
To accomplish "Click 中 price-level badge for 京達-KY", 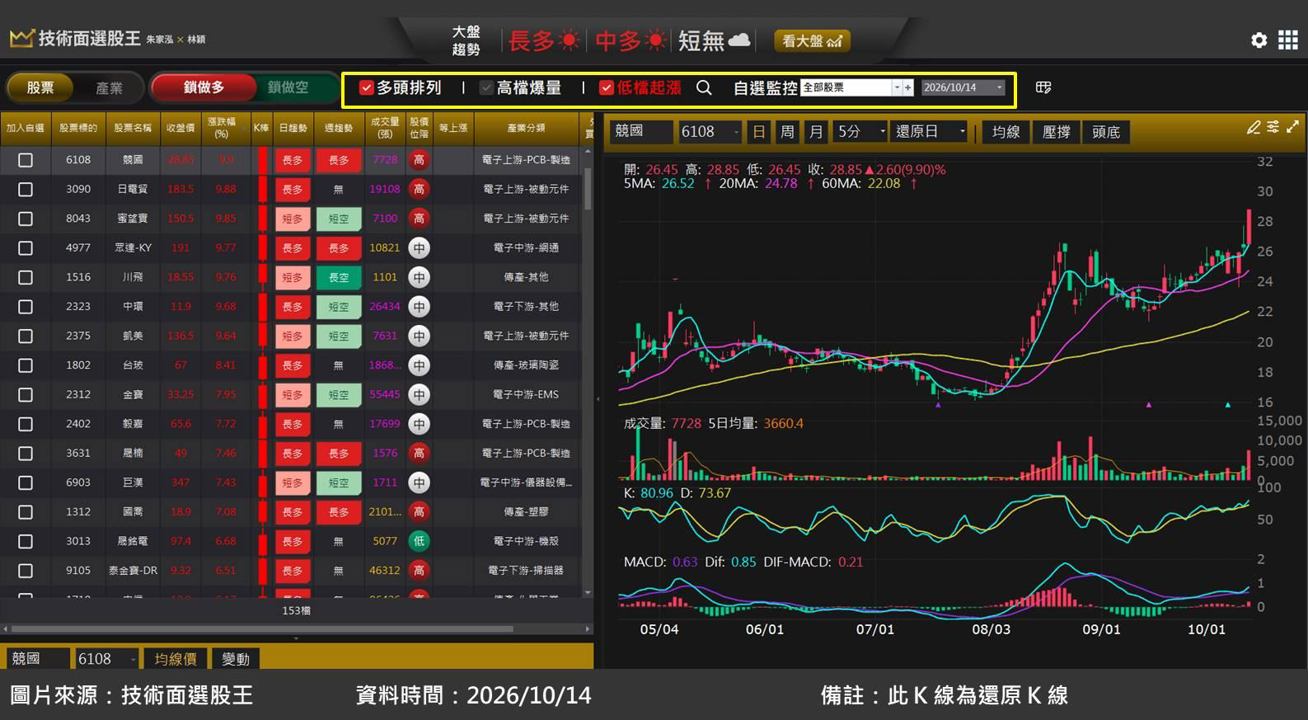I will [419, 248].
